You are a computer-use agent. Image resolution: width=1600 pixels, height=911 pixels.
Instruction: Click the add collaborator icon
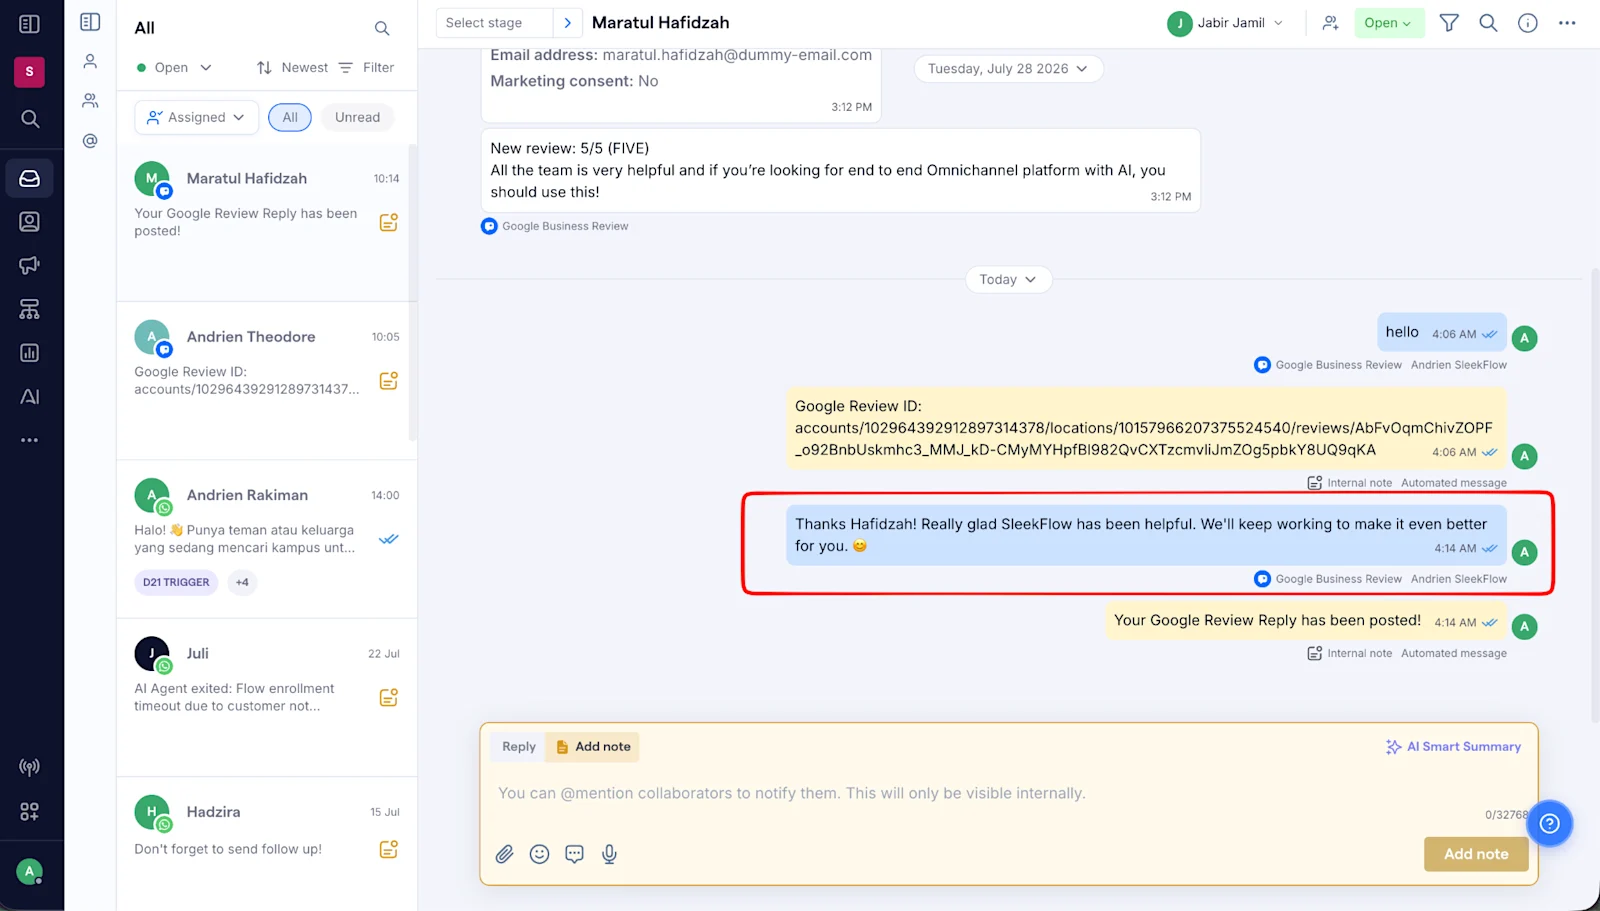tap(1330, 23)
